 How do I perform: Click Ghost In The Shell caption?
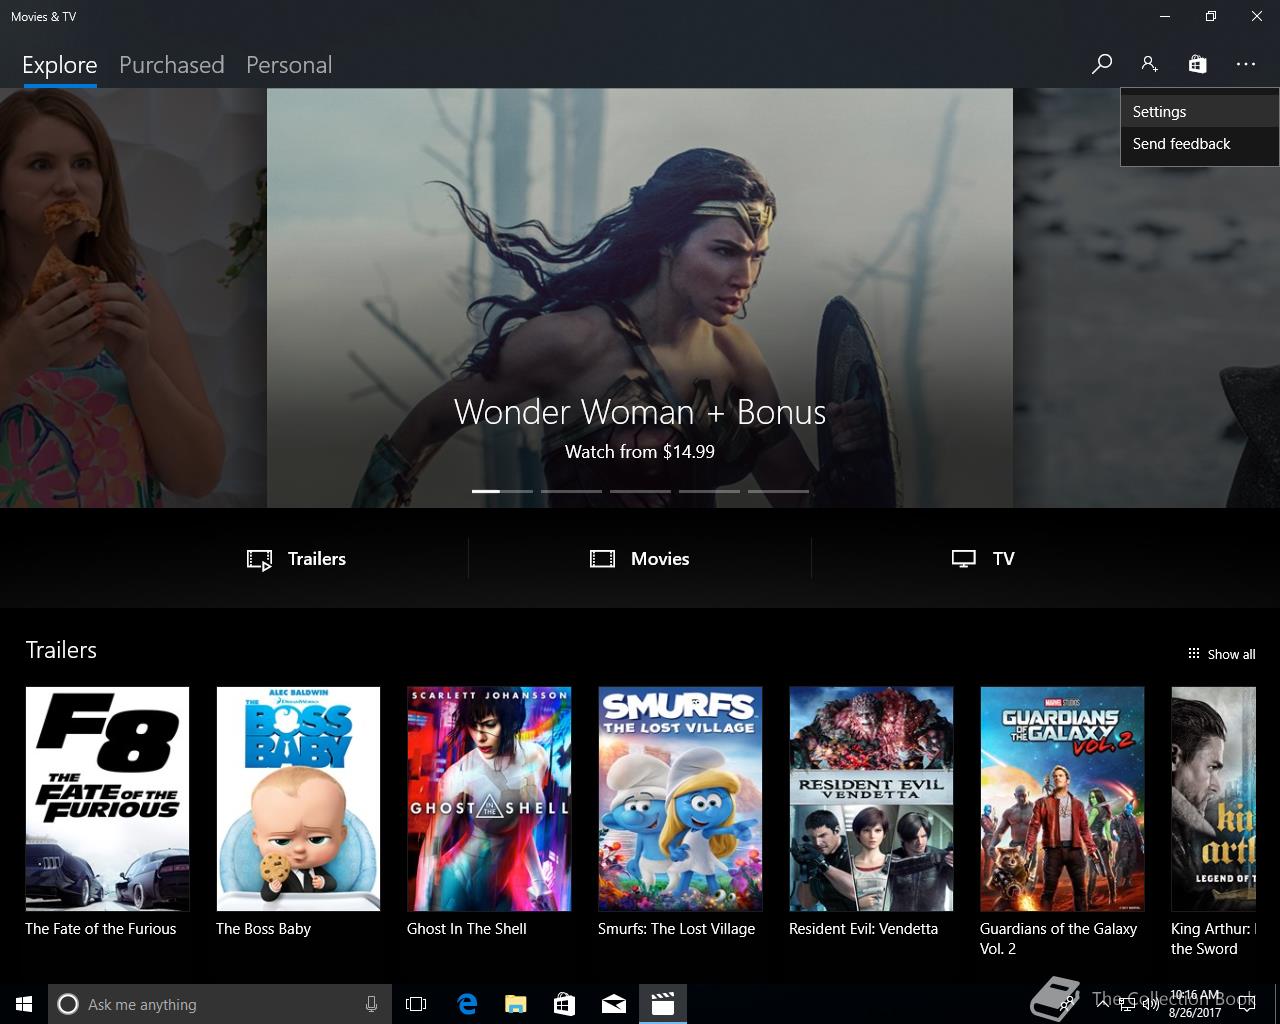coord(466,929)
